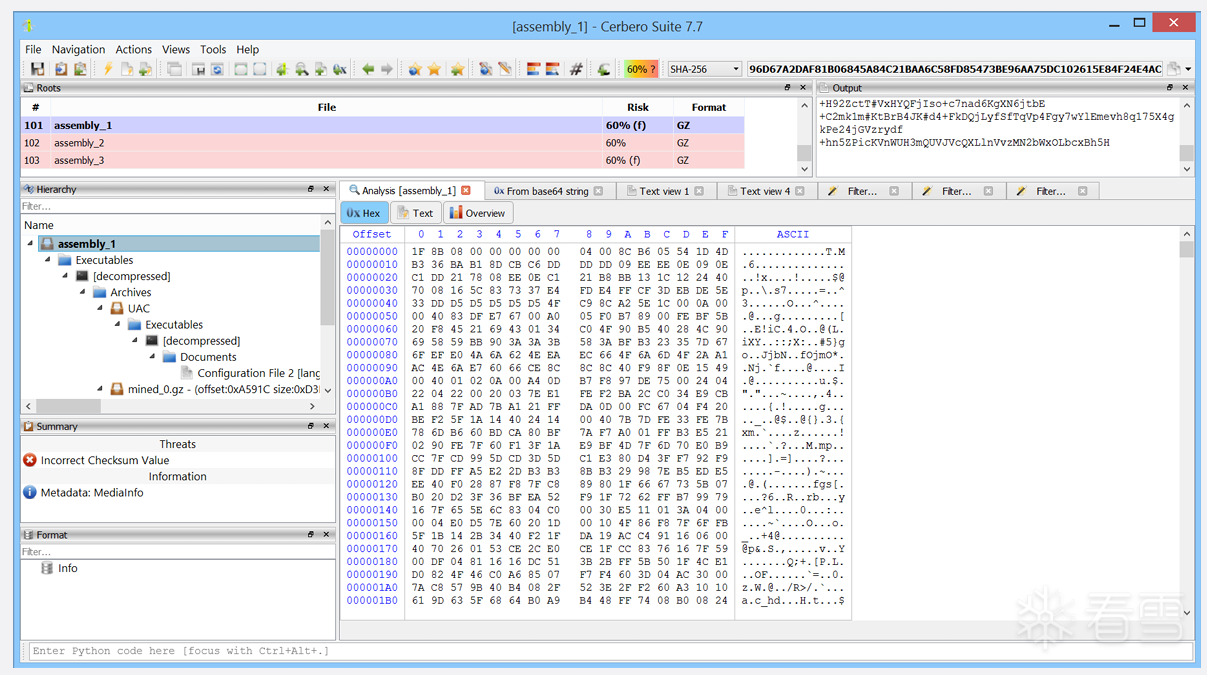Select assembly_2 row in Roots list
The image size is (1207, 675).
click(78, 143)
